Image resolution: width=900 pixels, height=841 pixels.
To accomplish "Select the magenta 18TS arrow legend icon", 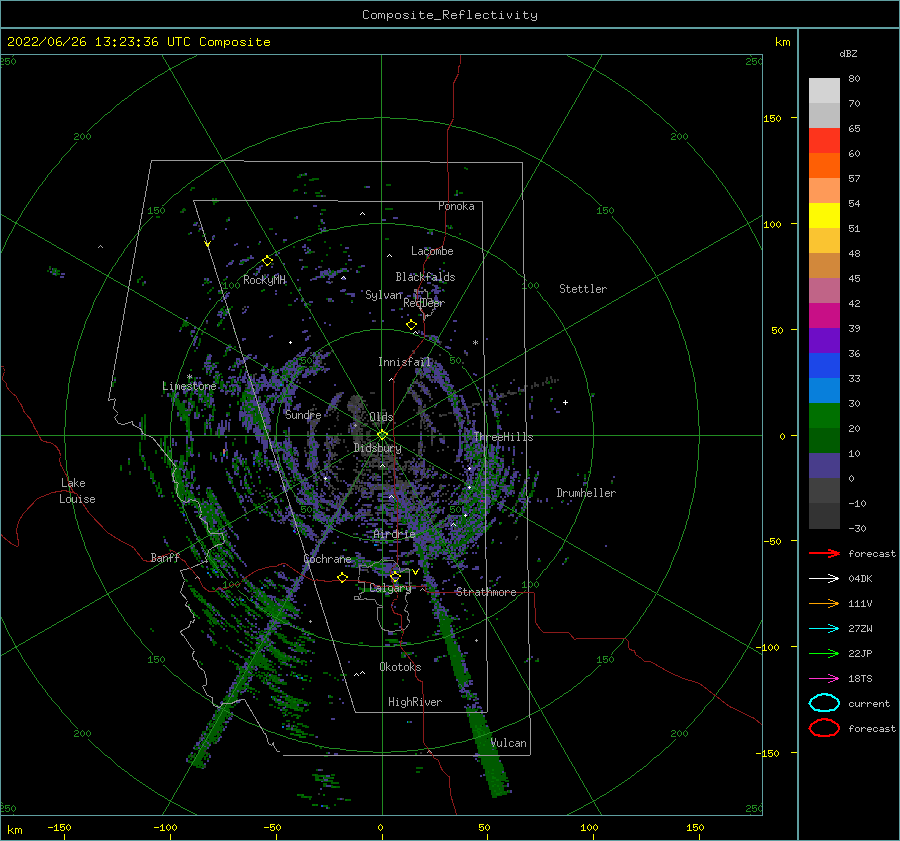I will pos(824,679).
